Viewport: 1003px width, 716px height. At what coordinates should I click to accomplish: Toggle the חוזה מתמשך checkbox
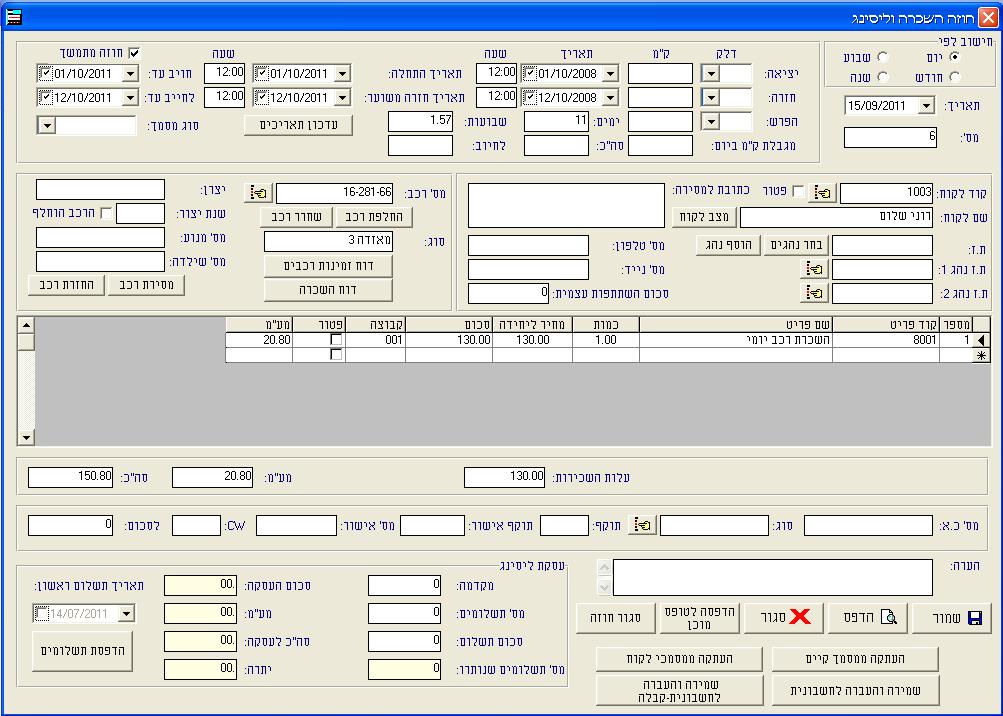[134, 53]
